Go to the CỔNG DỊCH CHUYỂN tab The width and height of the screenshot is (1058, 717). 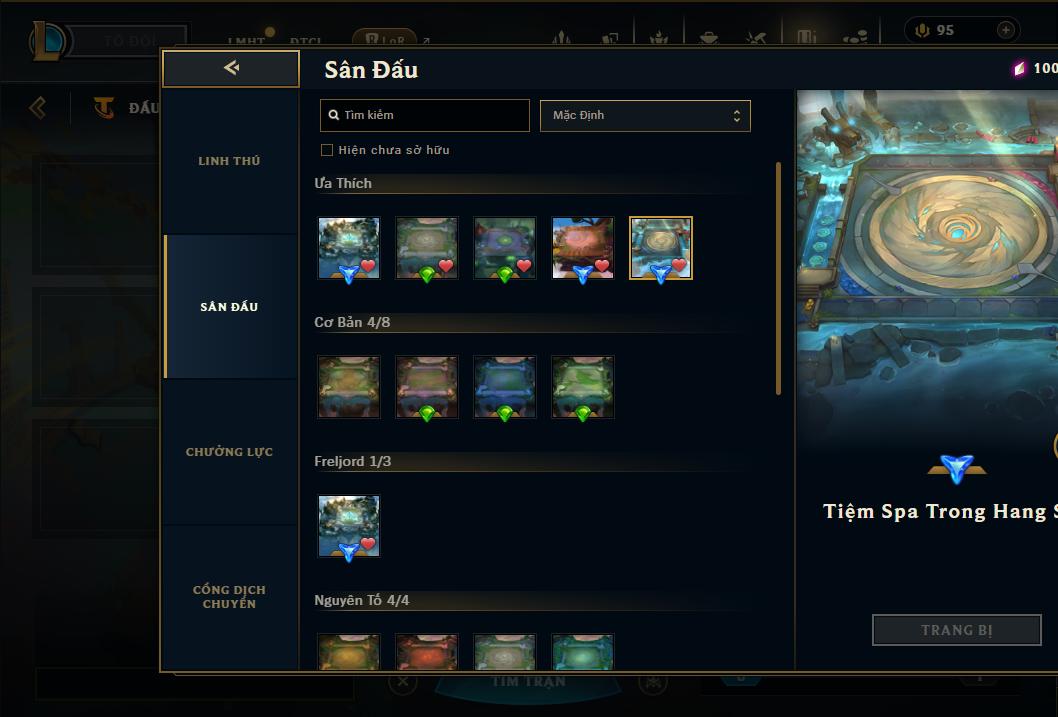[x=229, y=597]
